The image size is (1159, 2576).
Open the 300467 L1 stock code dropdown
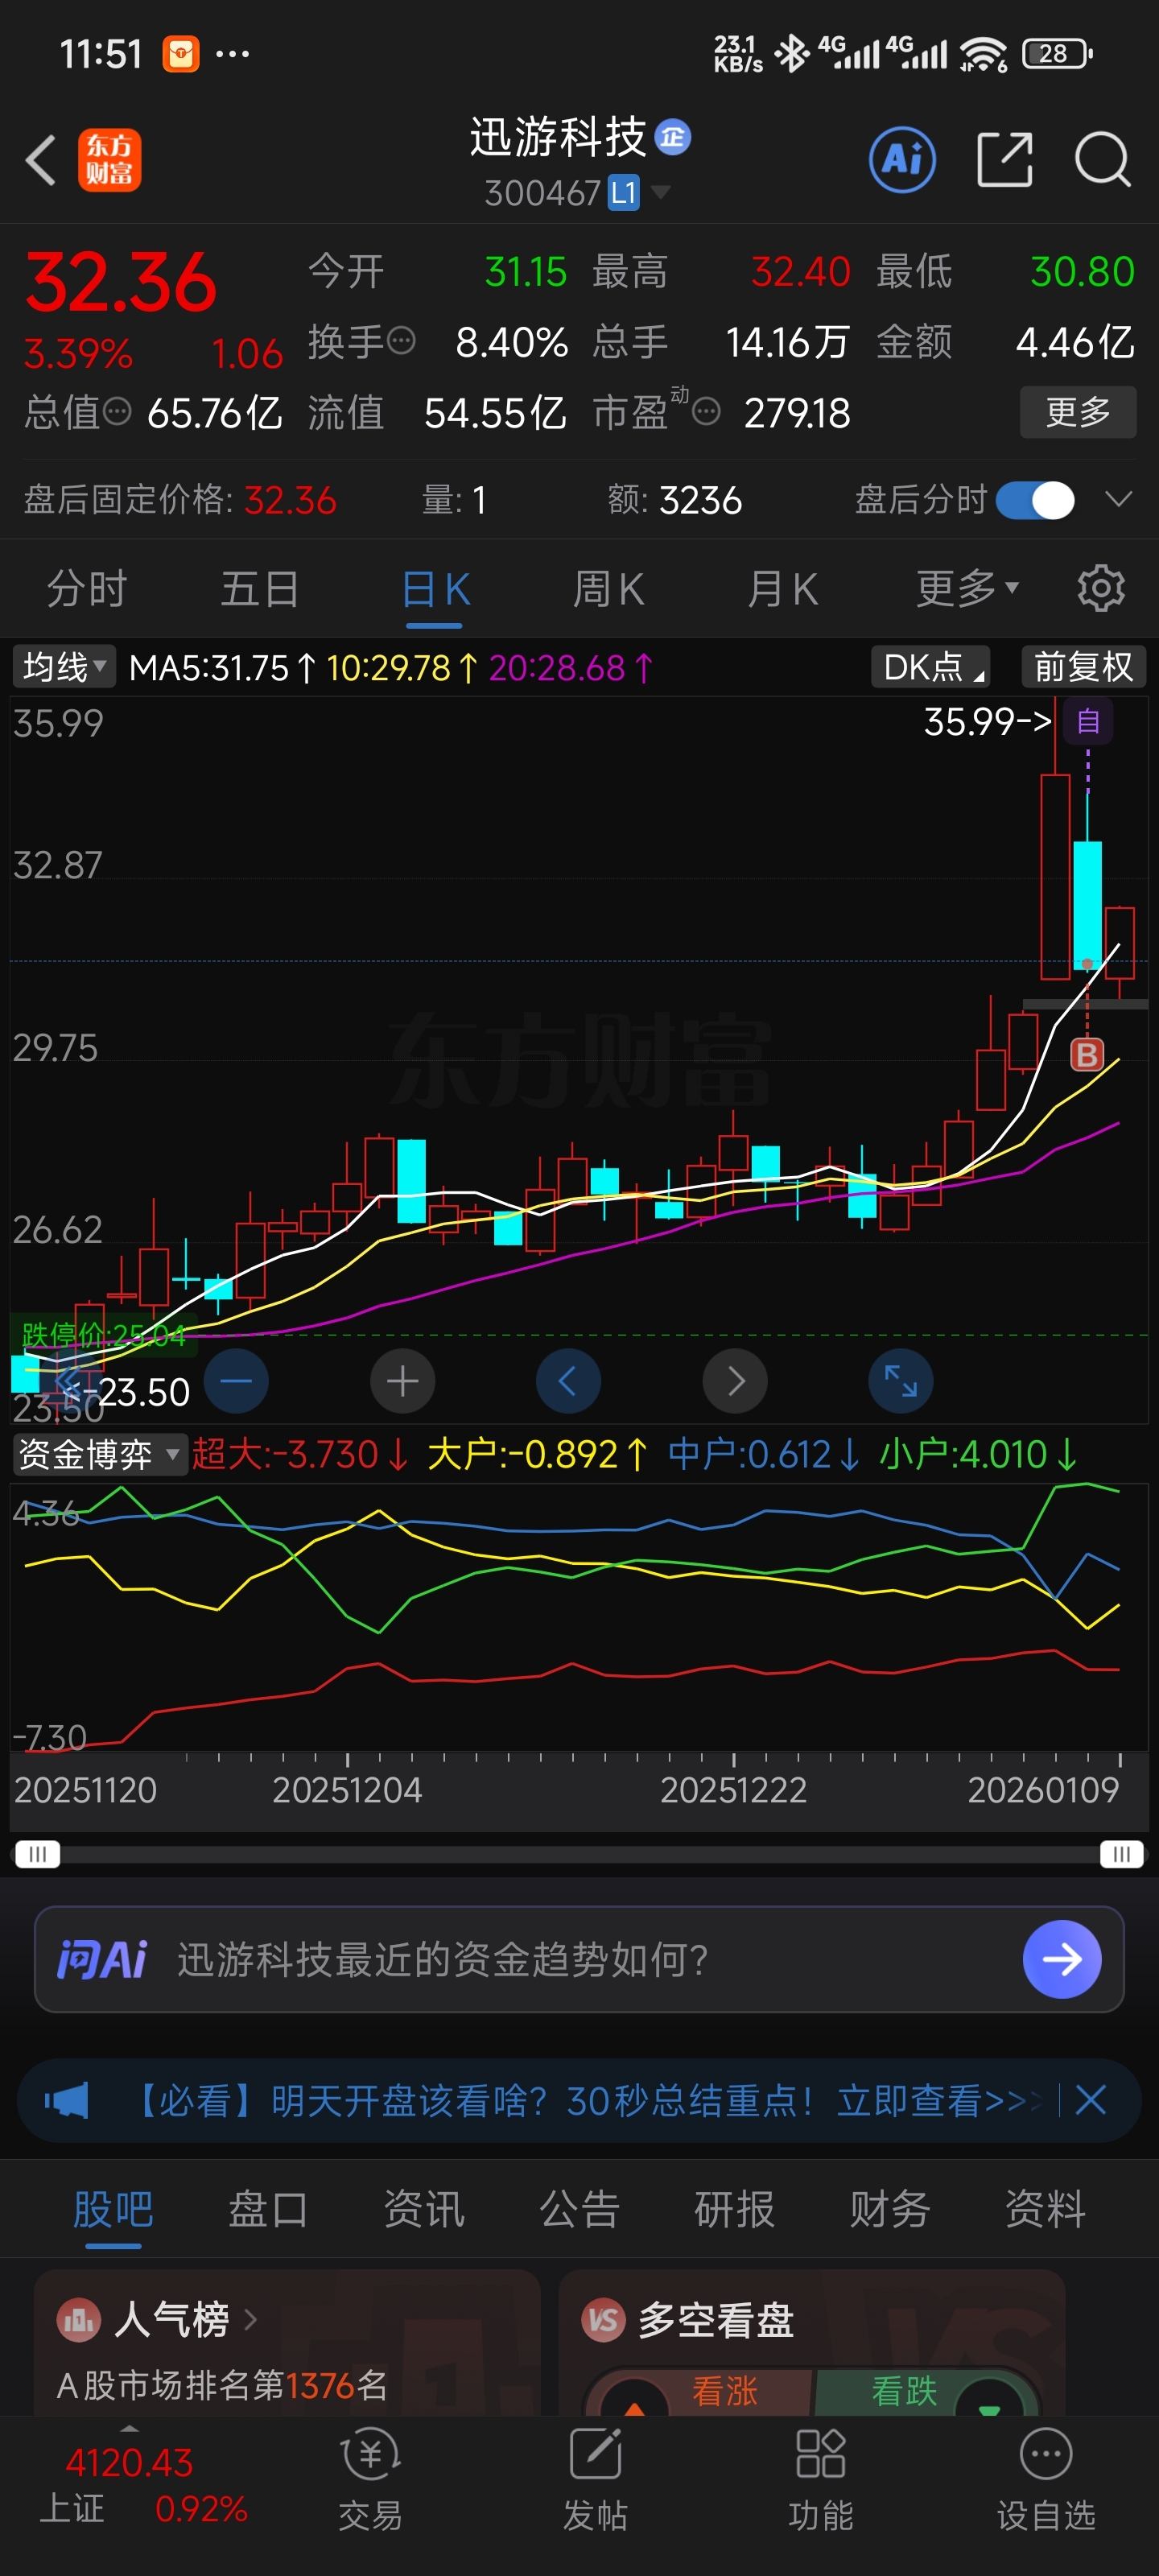pyautogui.click(x=577, y=192)
